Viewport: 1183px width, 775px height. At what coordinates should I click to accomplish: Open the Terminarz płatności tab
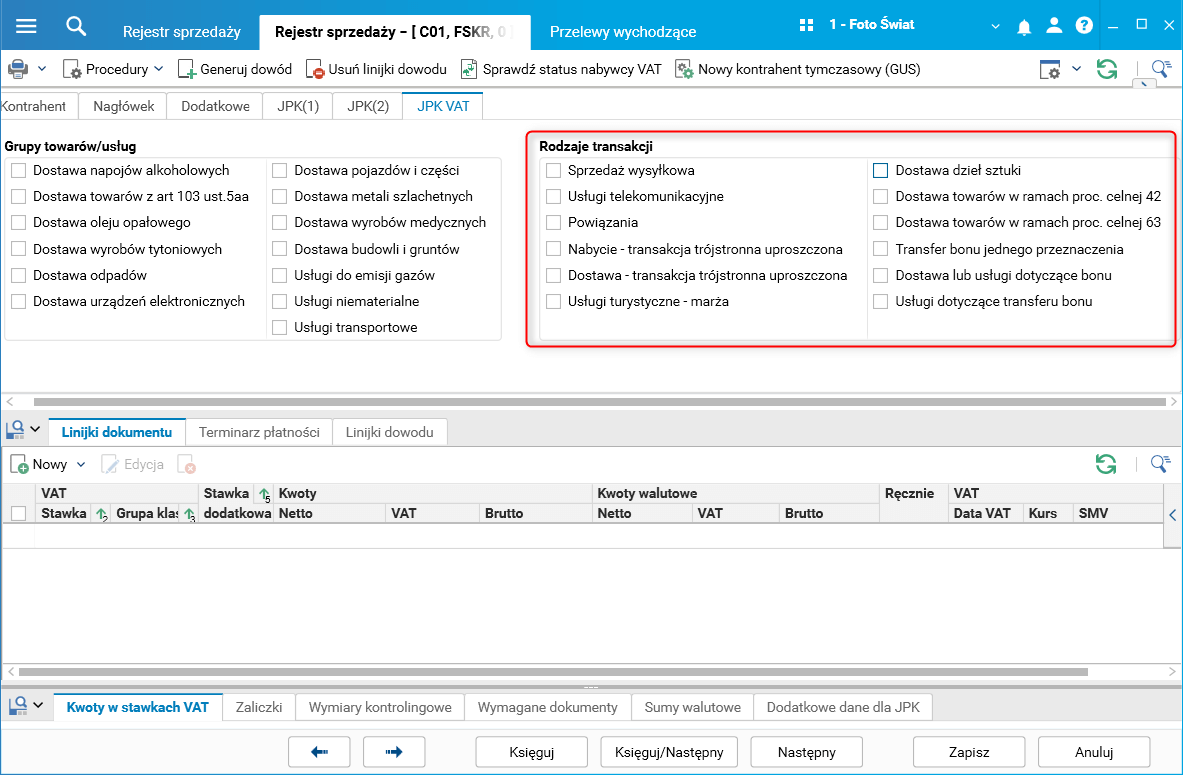[259, 432]
